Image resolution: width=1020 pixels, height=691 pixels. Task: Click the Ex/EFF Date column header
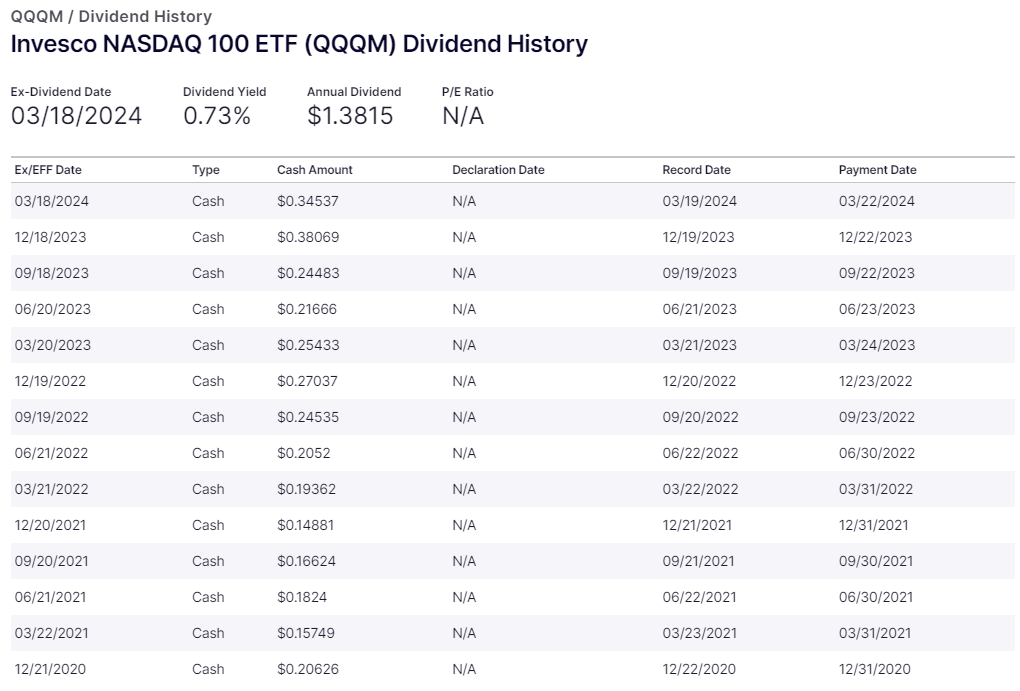(x=48, y=170)
